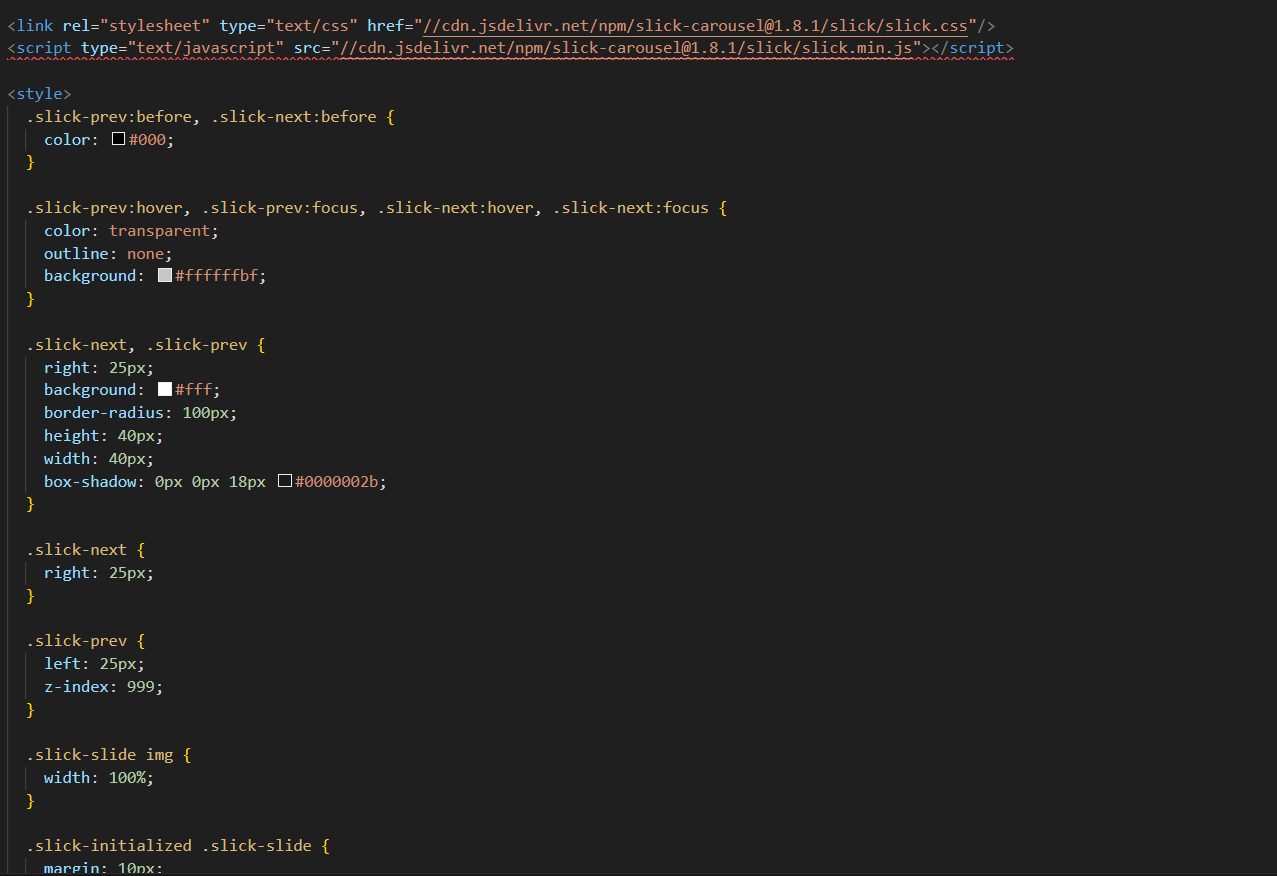Open color picker for #ffffffbf background
The width and height of the screenshot is (1277, 876).
coord(165,276)
